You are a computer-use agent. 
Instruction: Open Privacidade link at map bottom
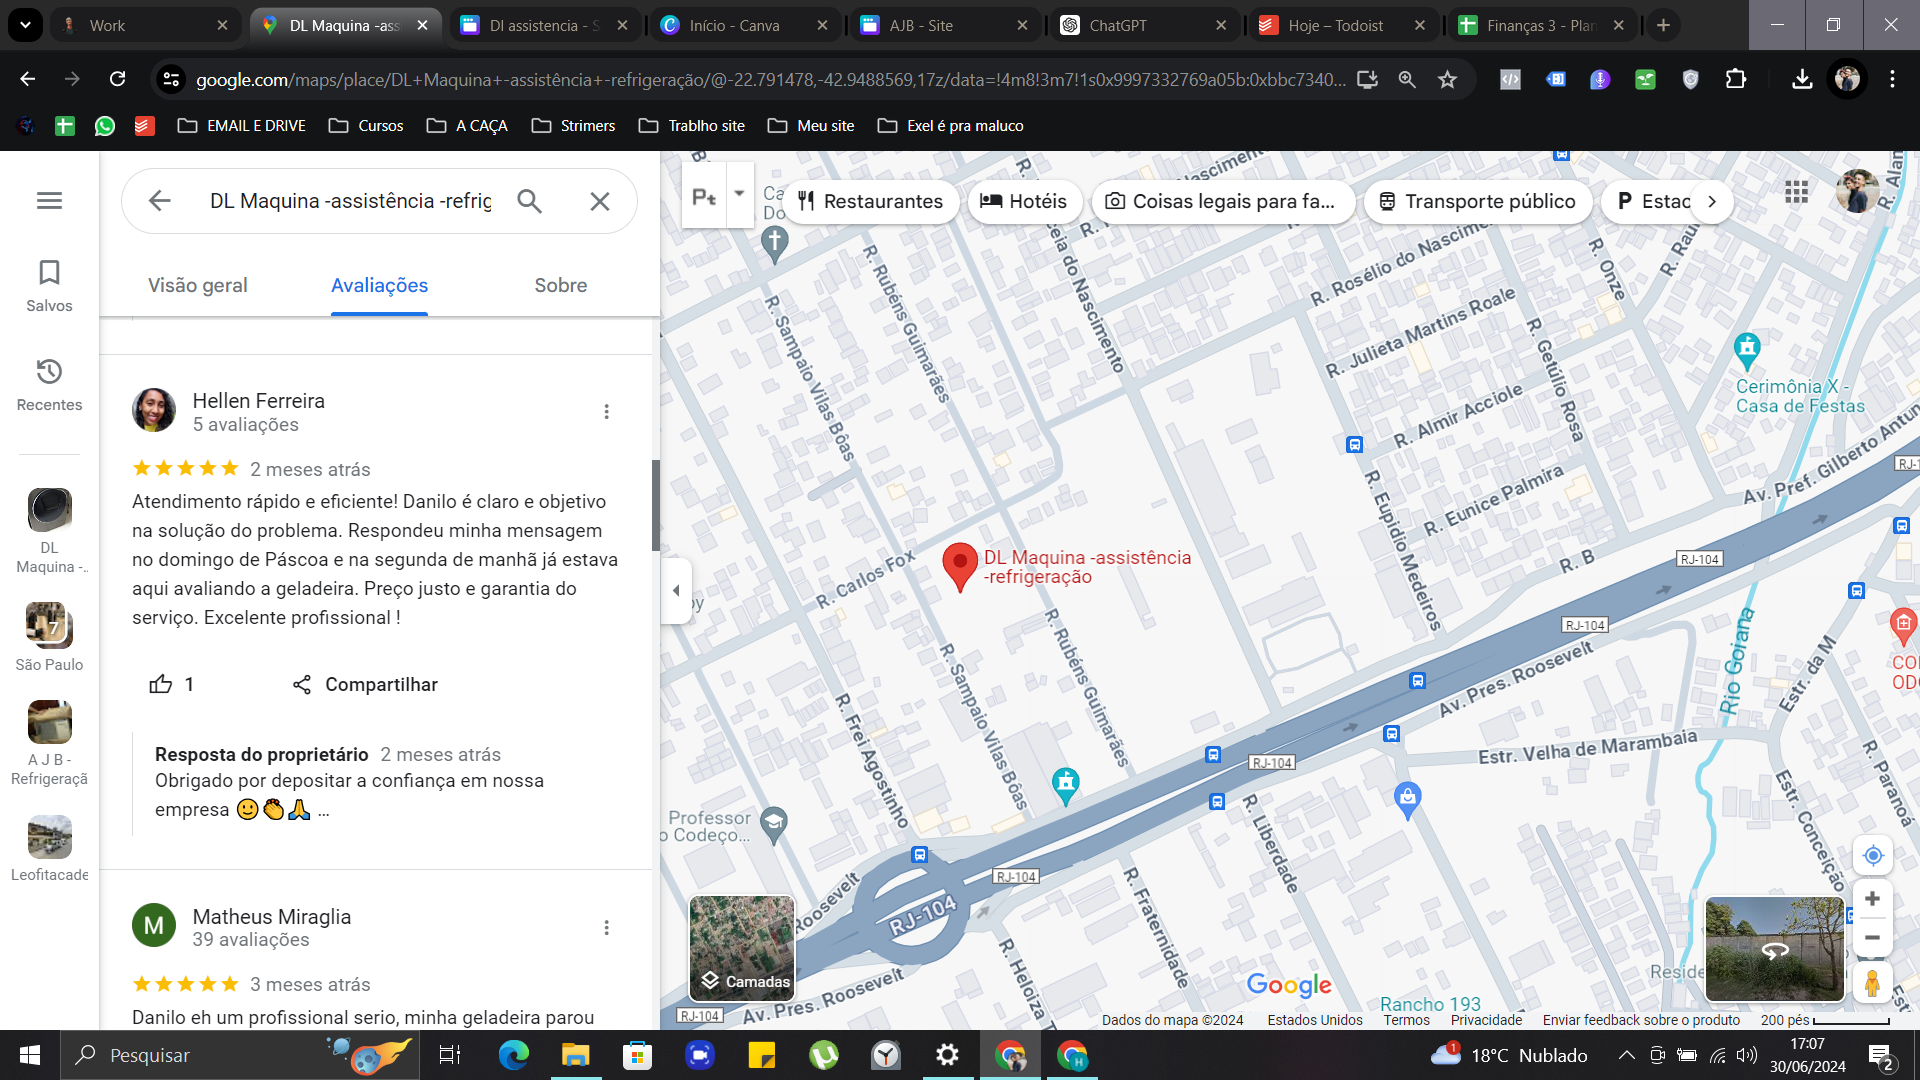tap(1486, 1020)
